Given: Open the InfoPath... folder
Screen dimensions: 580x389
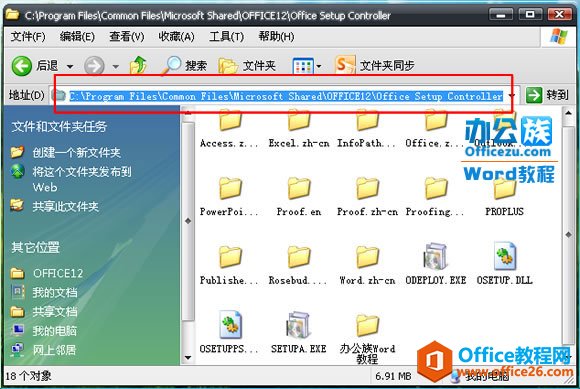Looking at the screenshot, I should pos(367,129).
